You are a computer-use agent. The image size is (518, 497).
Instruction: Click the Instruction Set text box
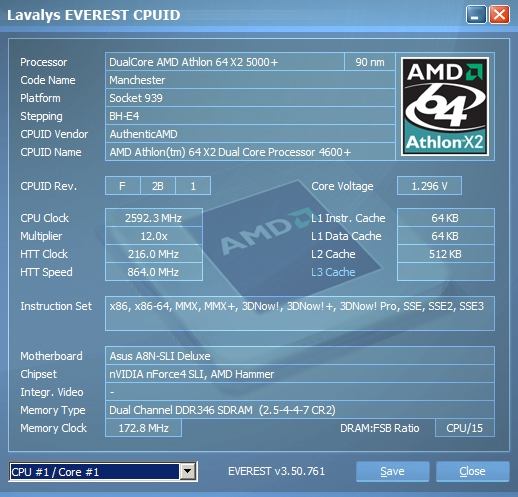[300, 313]
